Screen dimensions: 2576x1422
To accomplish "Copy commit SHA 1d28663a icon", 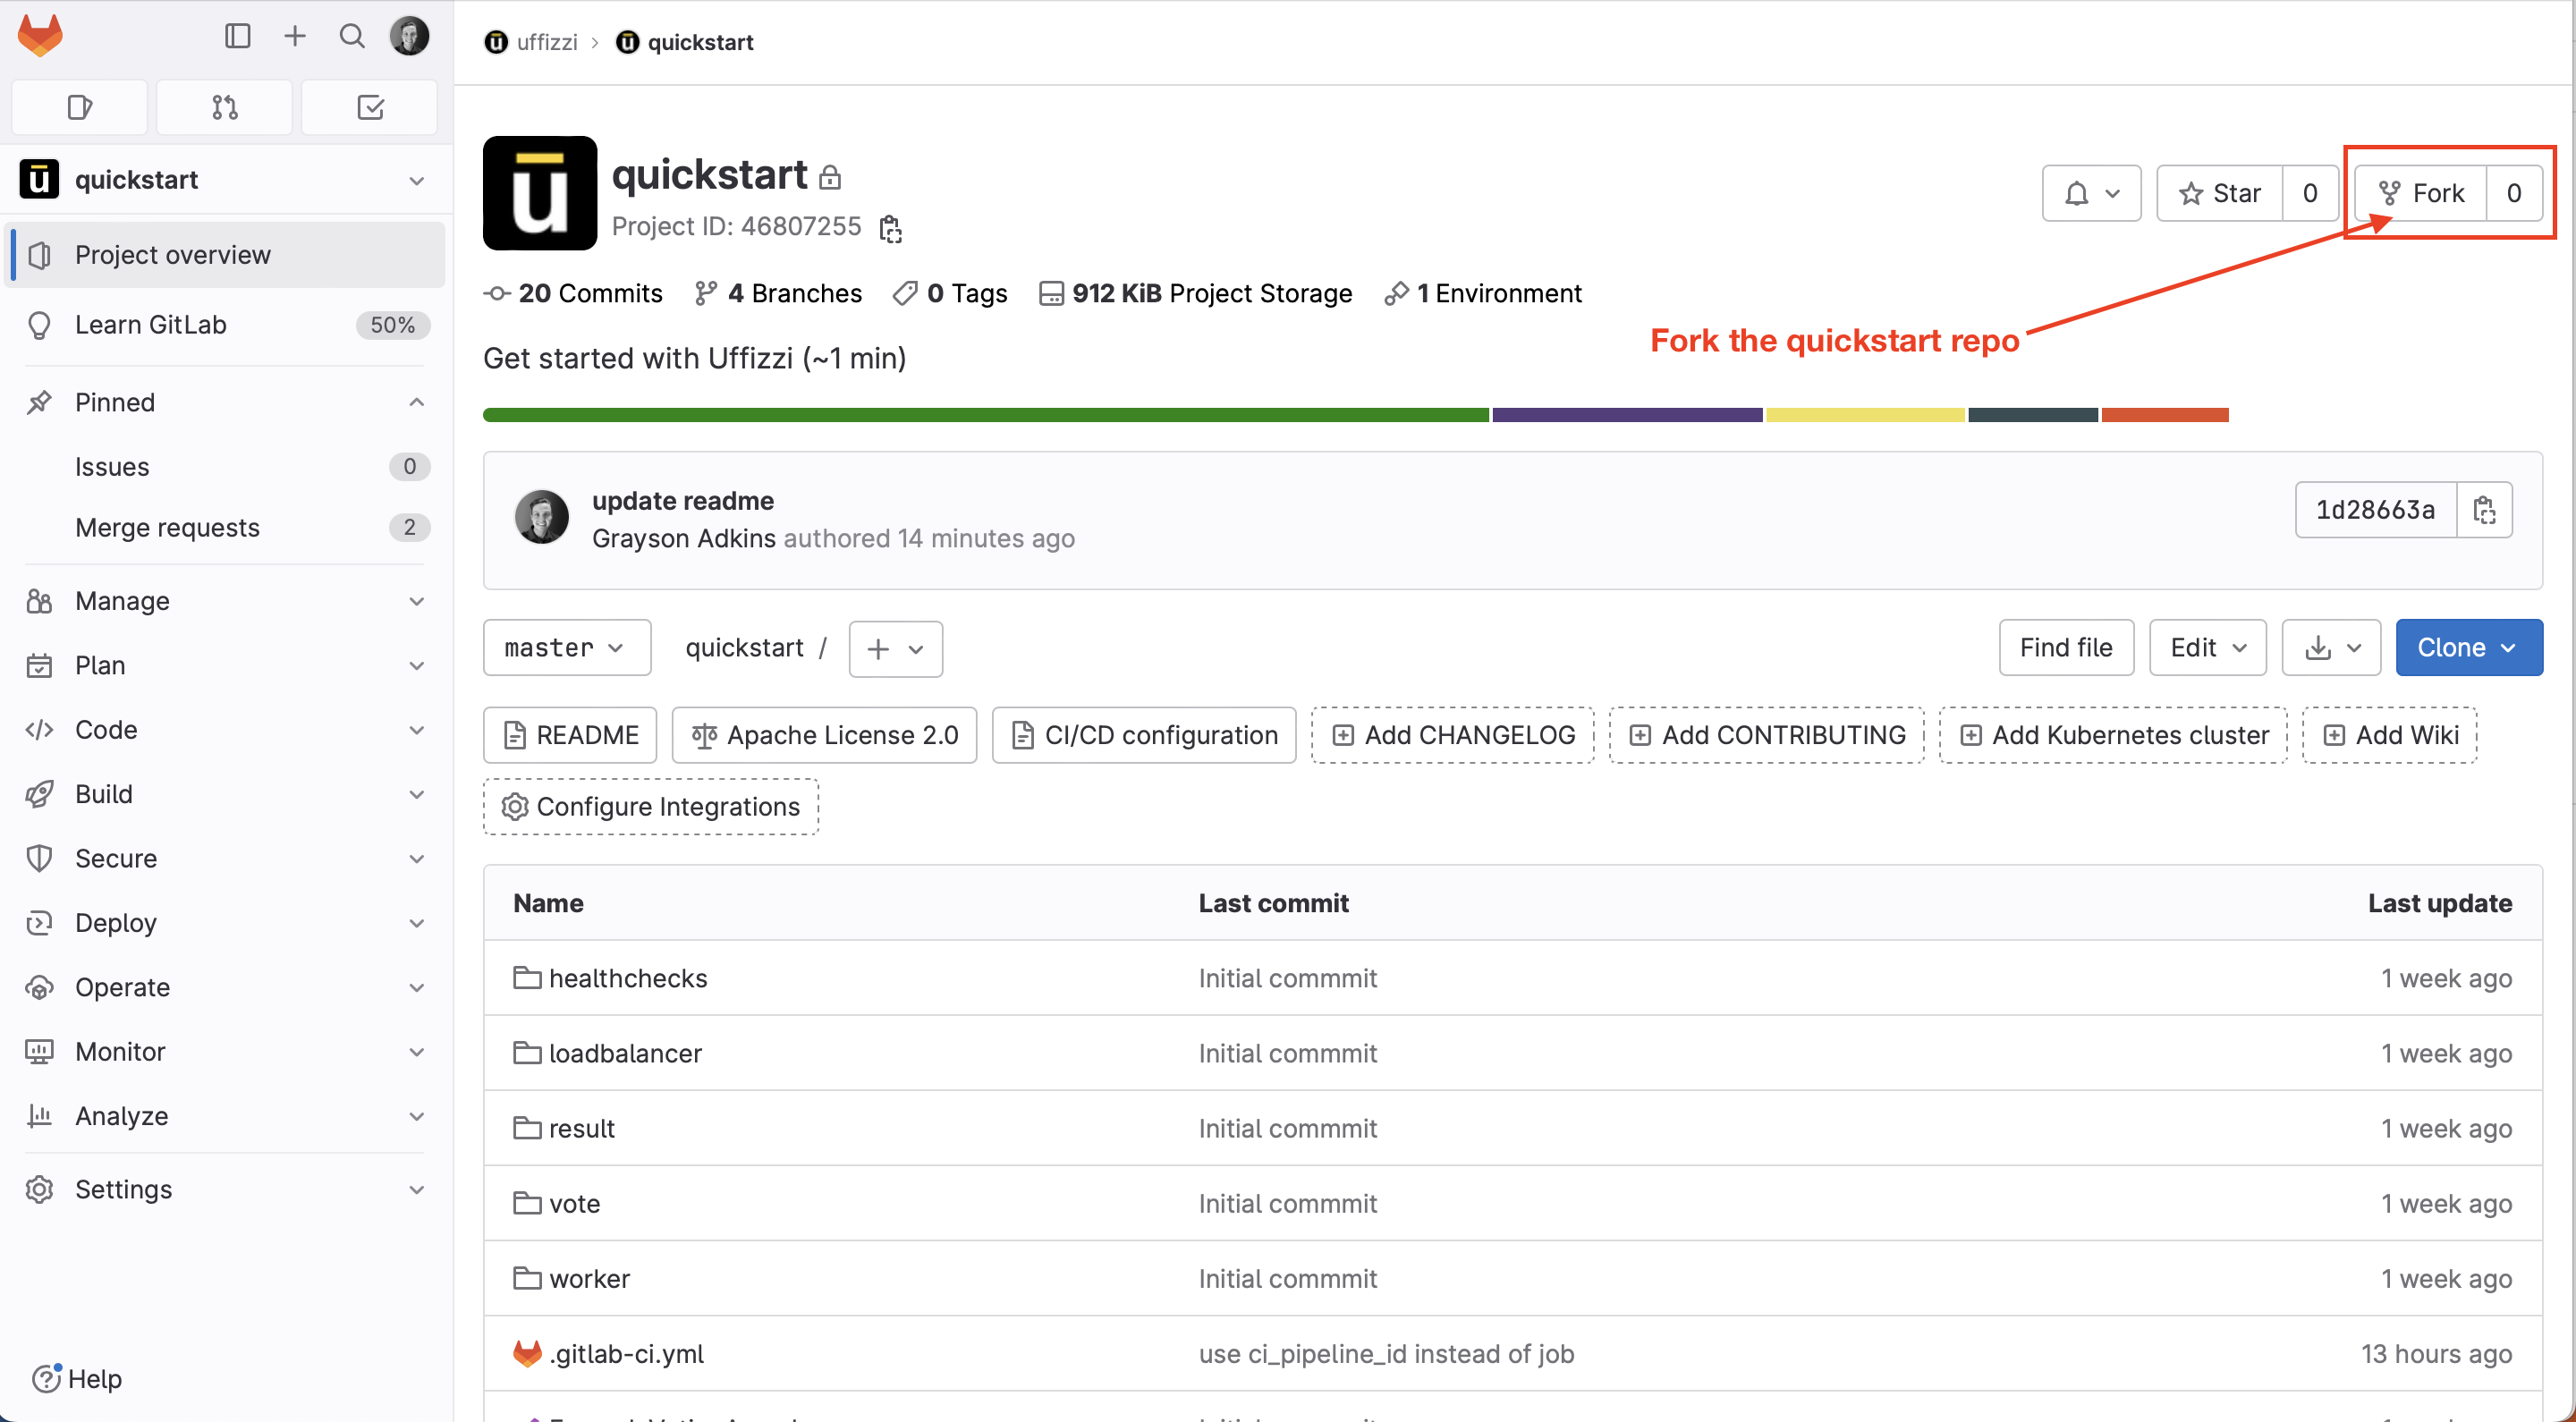I will point(2484,510).
